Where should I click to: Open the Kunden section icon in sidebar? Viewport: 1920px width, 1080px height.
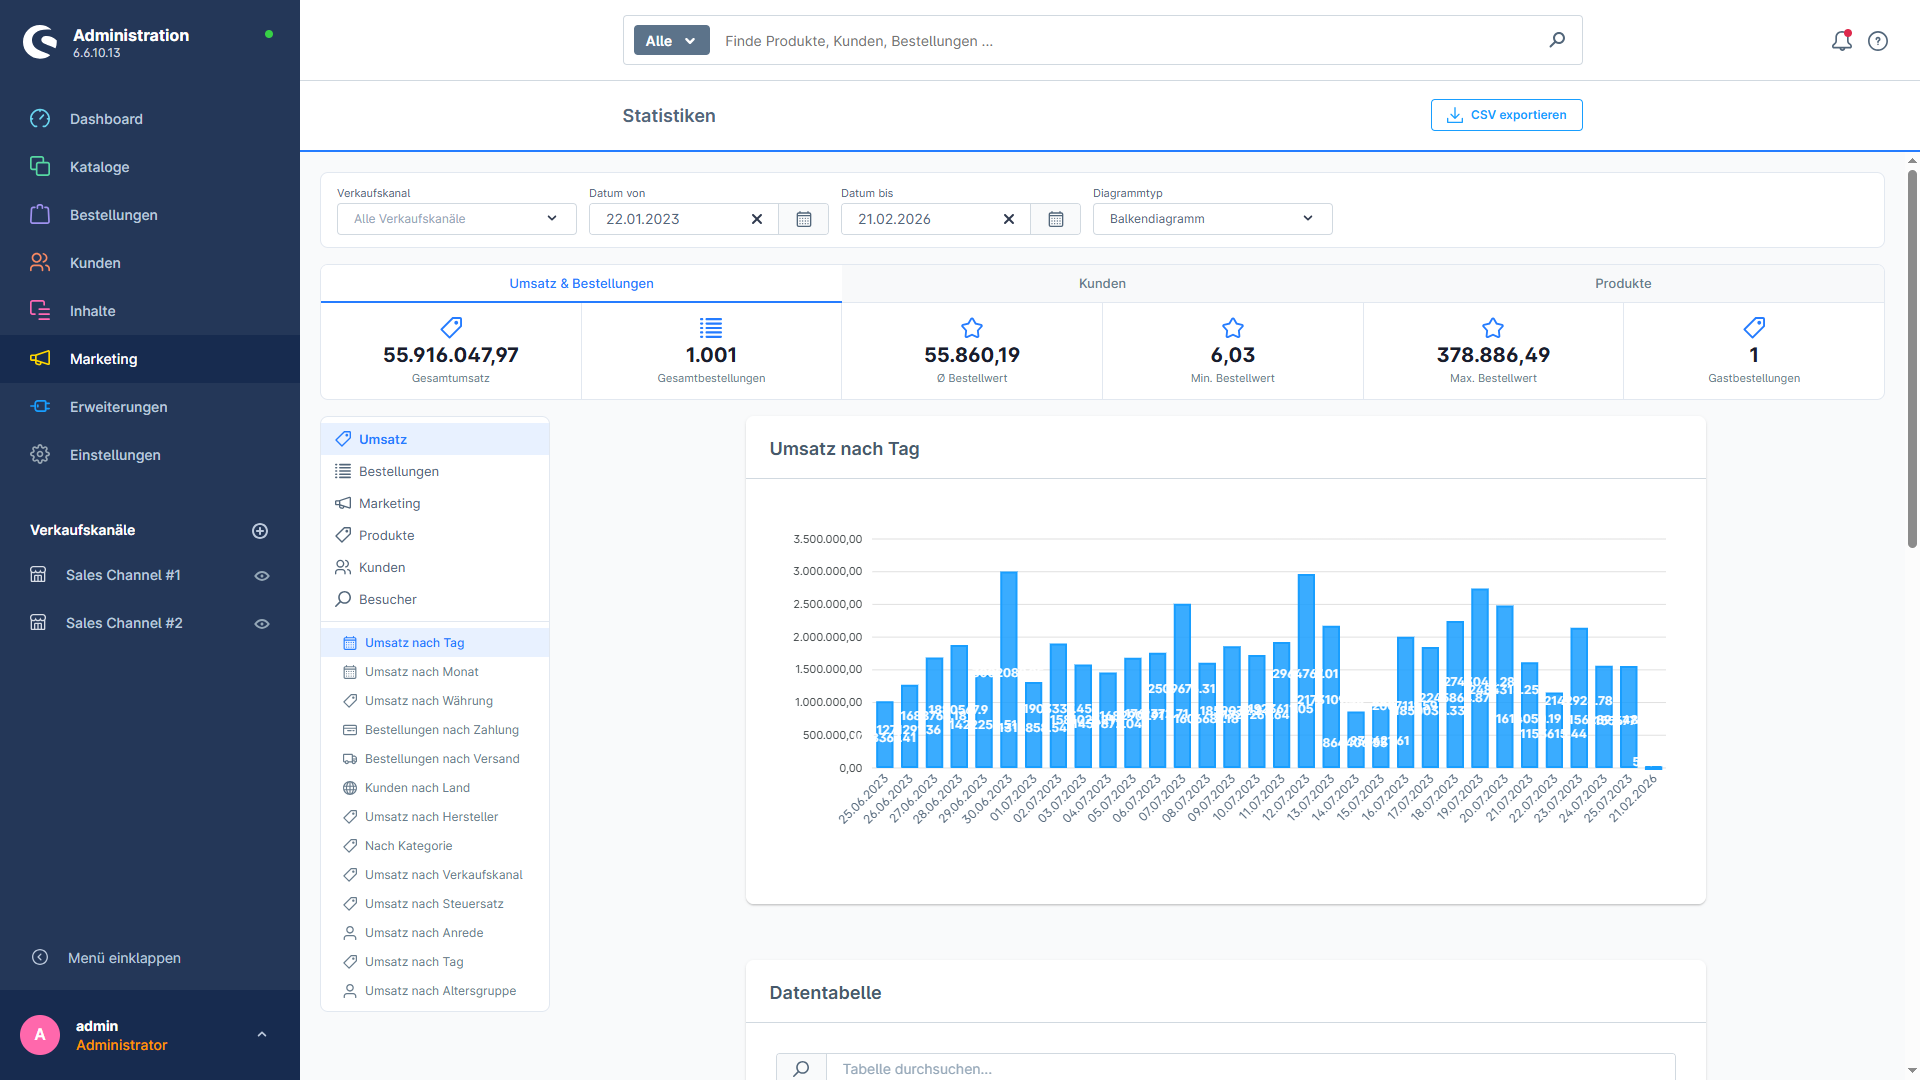(x=40, y=262)
